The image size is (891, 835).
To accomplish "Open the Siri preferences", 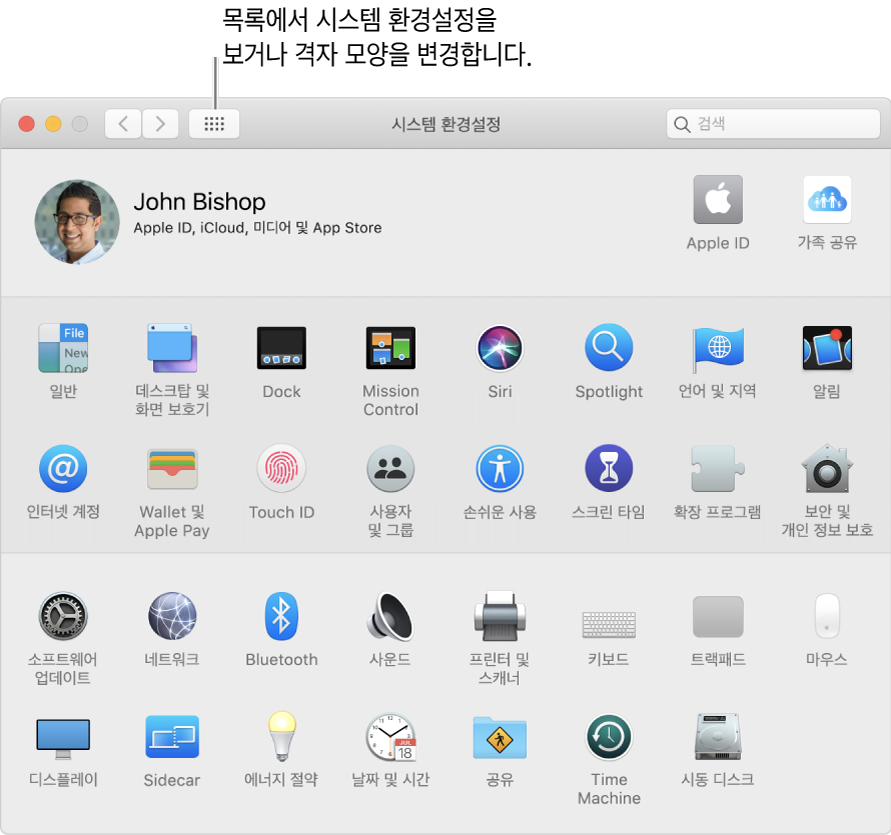I will pos(500,348).
